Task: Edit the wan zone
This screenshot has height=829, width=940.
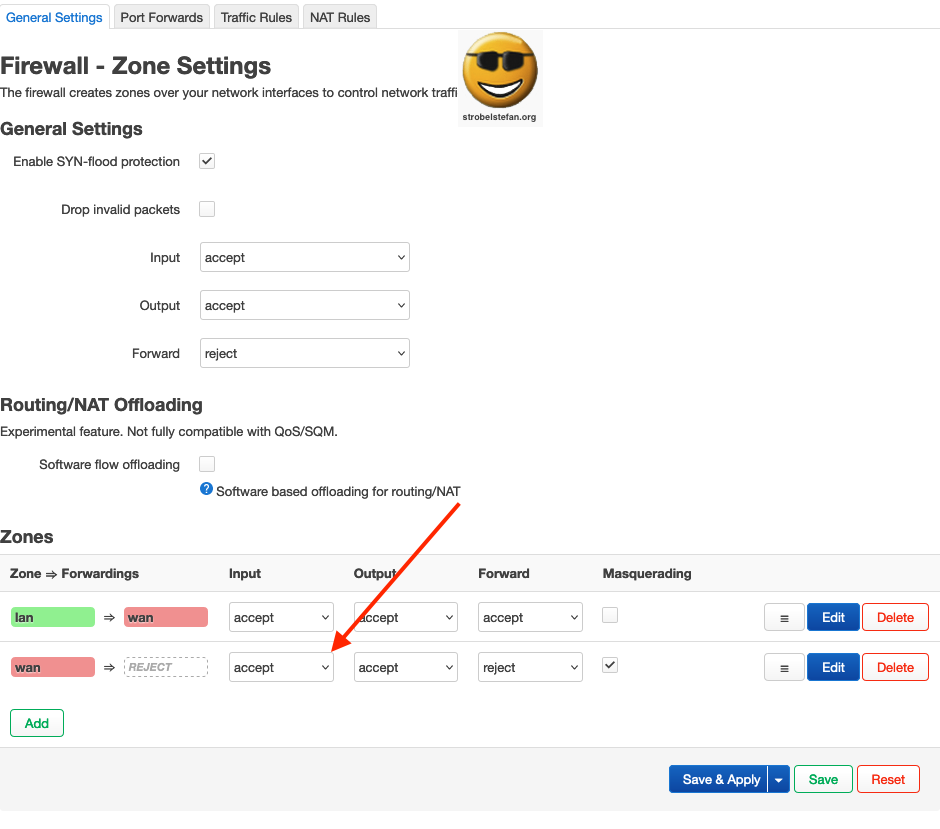Action: pos(833,668)
